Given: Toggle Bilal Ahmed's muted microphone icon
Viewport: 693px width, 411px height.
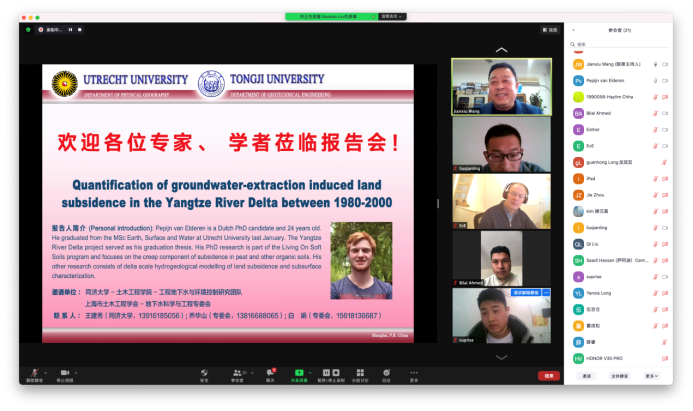Looking at the screenshot, I should [x=655, y=113].
